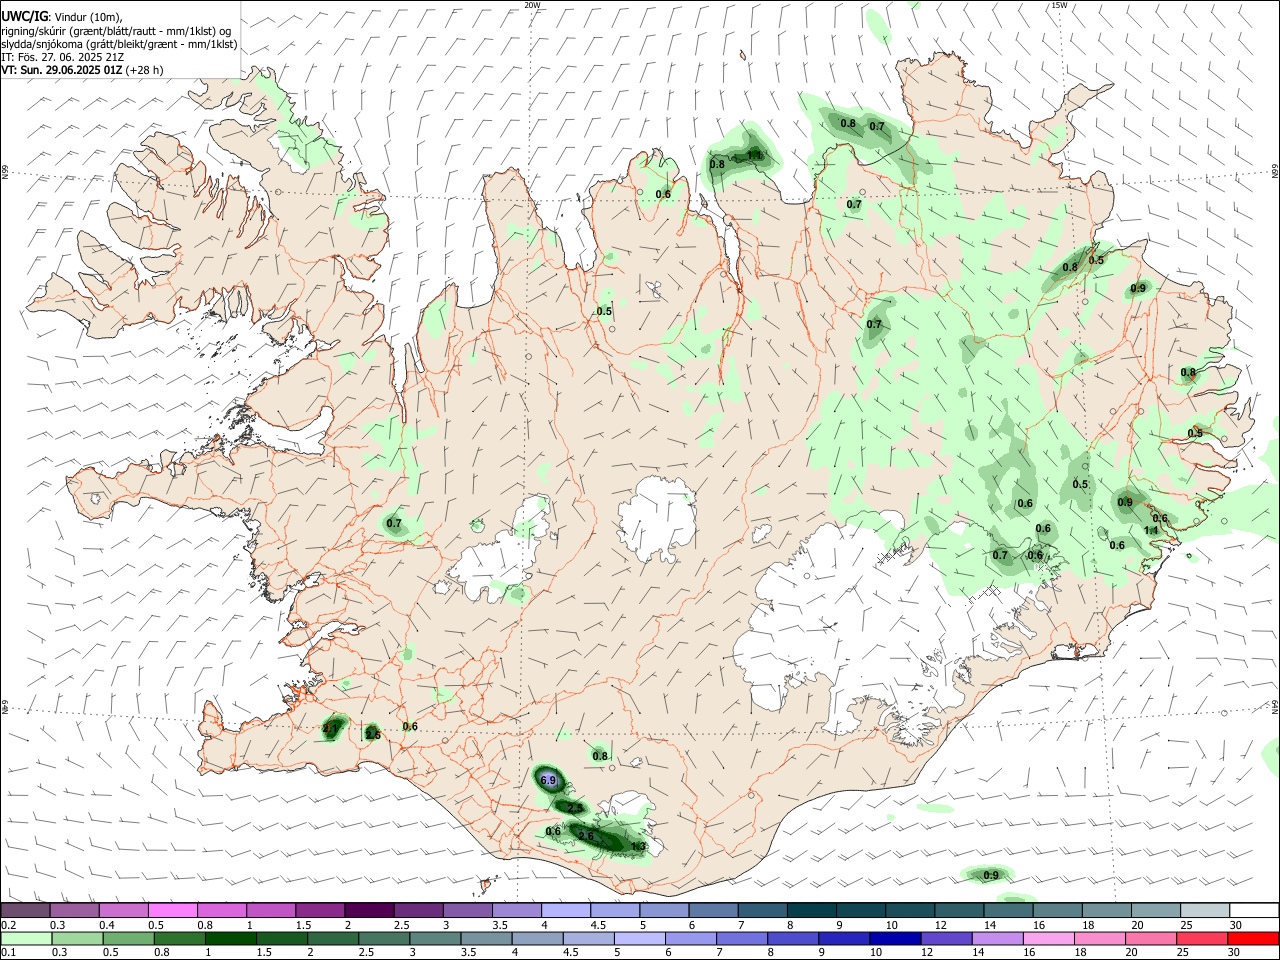Click the darkest purple swatch at 2 in snow scale
The image size is (1280, 960).
(369, 910)
